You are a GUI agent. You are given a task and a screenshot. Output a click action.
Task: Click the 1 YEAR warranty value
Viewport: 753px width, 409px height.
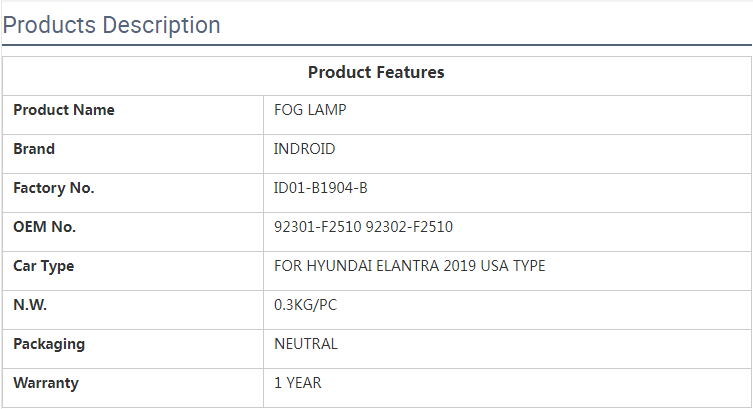point(298,383)
